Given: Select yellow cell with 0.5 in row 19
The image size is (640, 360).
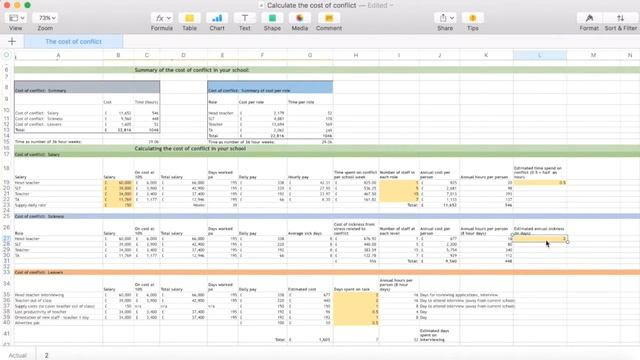Looking at the screenshot, I should click(x=540, y=182).
